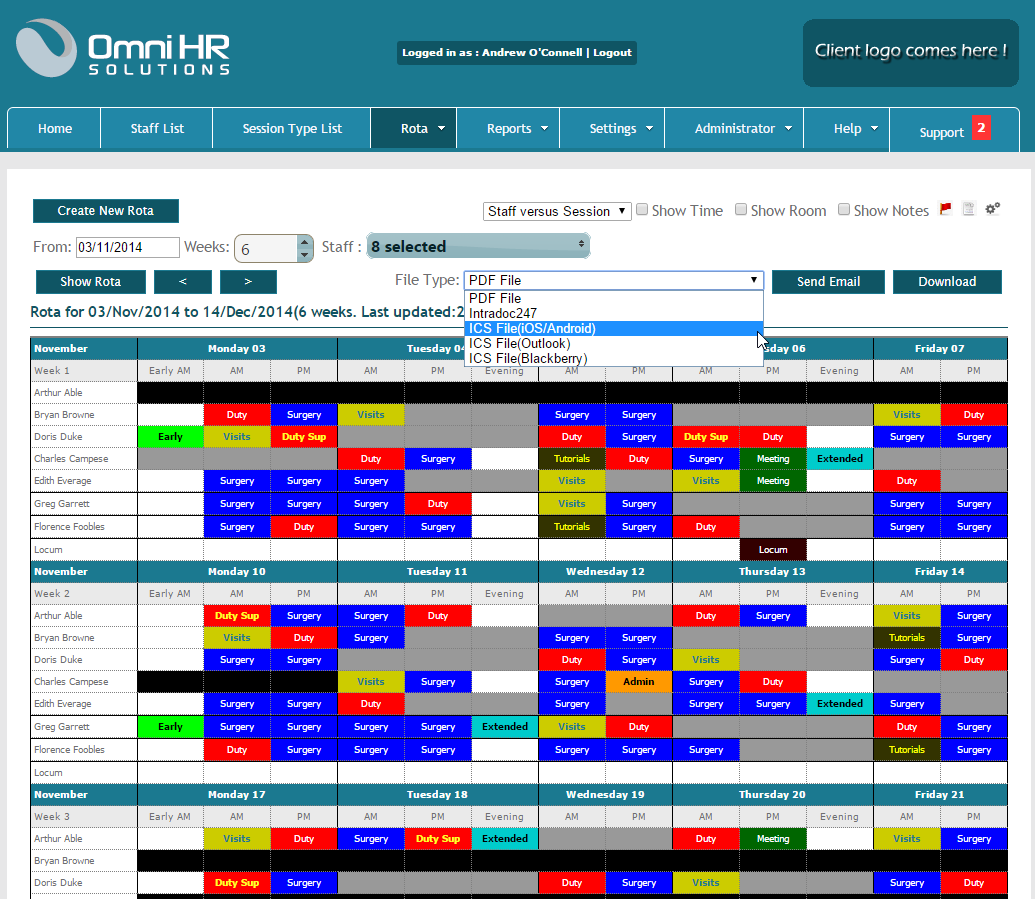
Task: Open the Staff 8 selected dropdown
Action: 478,246
